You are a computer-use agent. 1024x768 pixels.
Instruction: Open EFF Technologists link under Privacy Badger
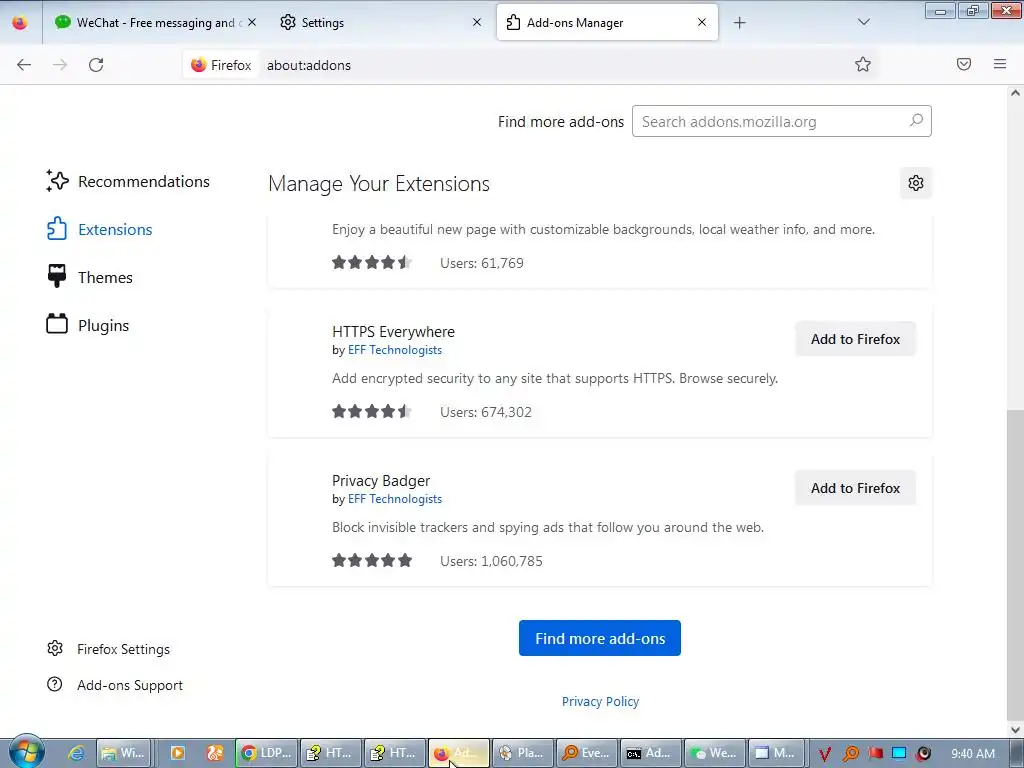pyautogui.click(x=394, y=499)
